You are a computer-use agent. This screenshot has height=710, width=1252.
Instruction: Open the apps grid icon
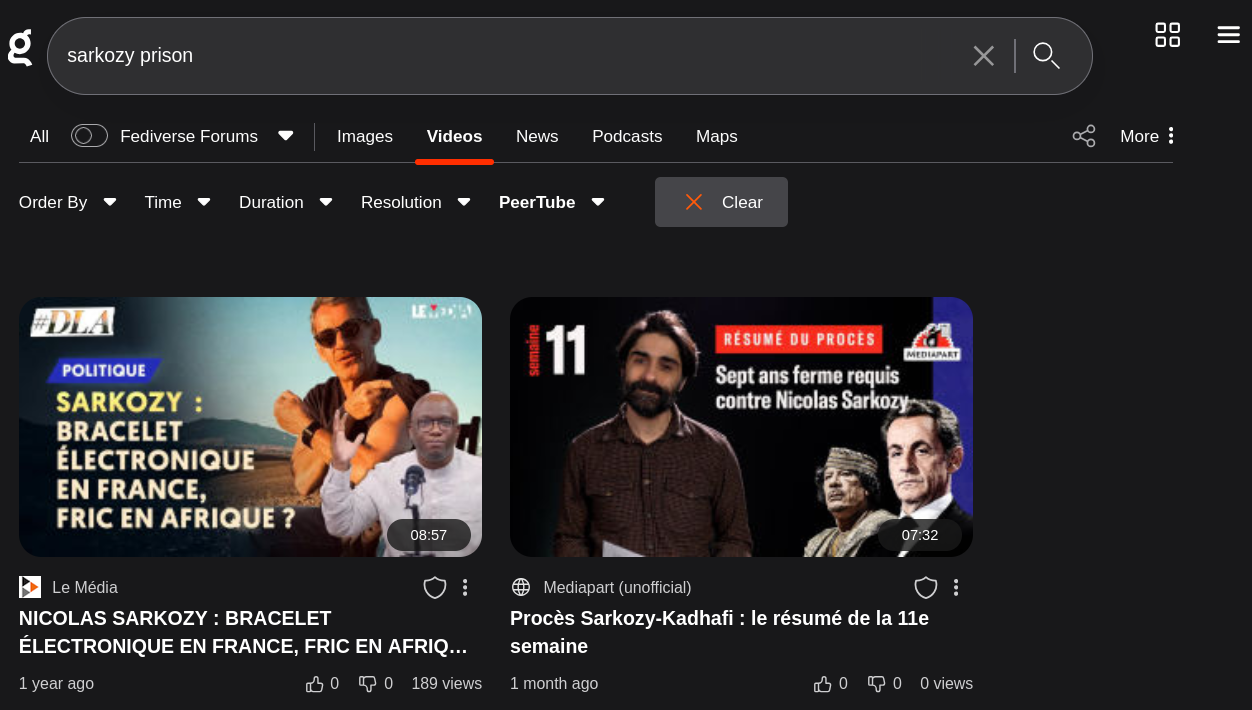(x=1167, y=35)
